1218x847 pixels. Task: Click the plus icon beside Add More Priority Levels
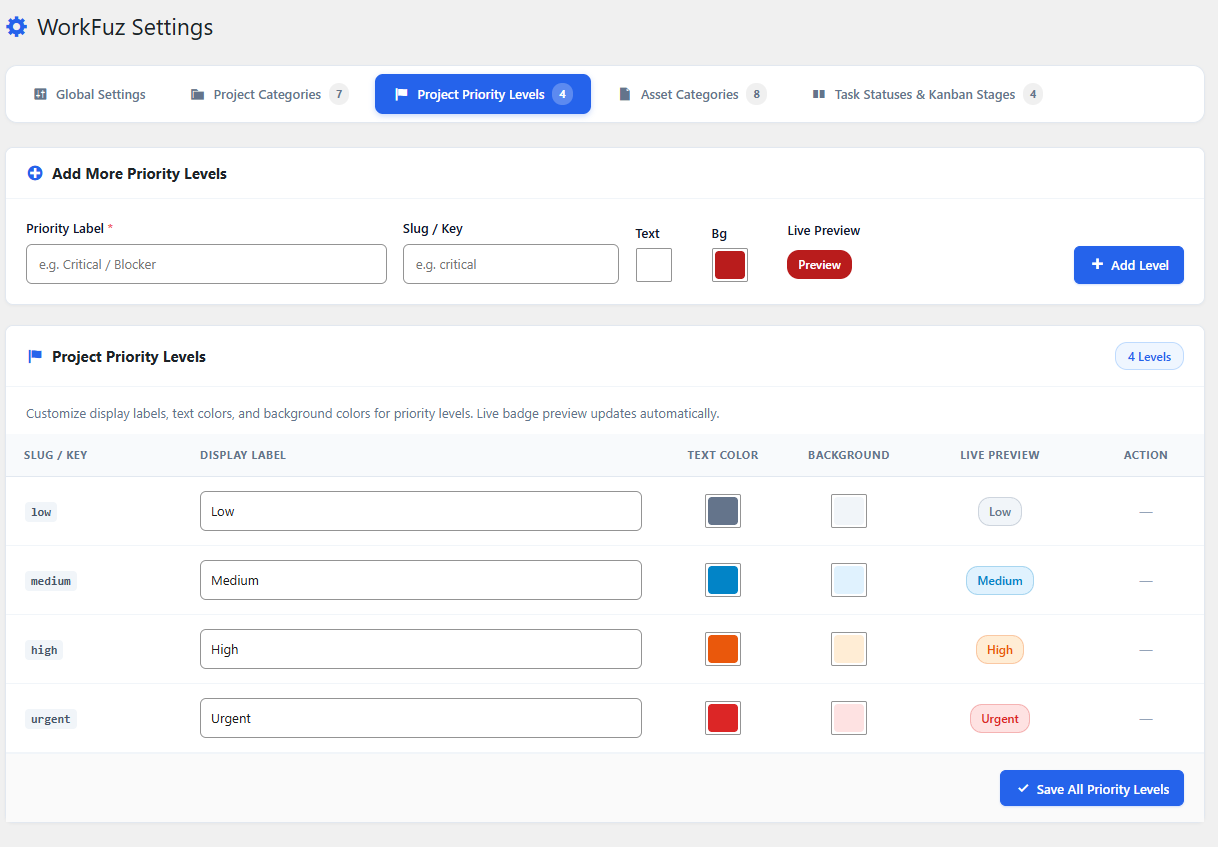point(35,173)
